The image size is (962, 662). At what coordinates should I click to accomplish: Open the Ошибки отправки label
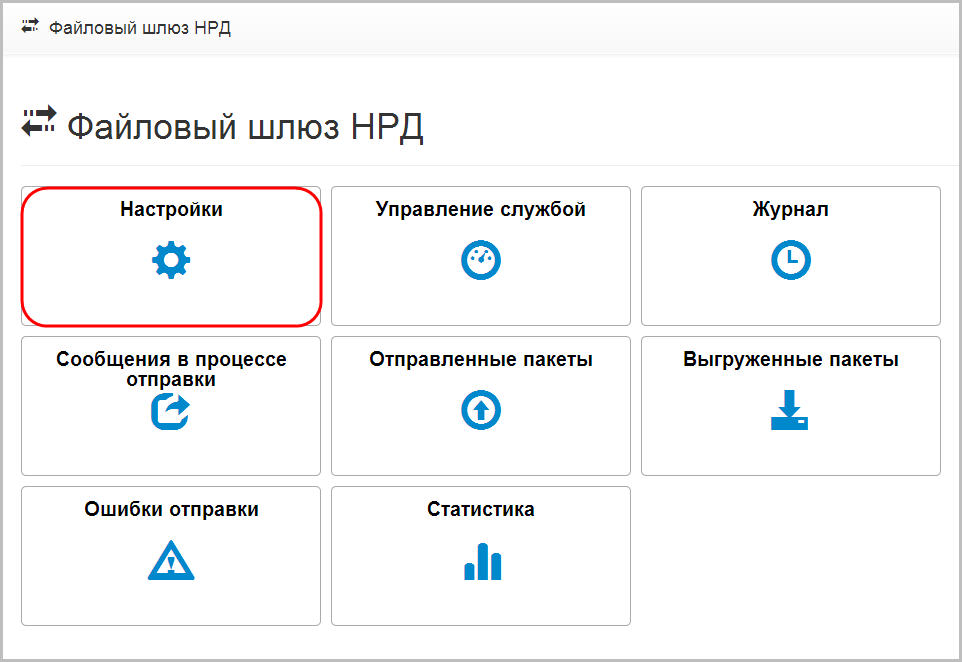point(171,509)
